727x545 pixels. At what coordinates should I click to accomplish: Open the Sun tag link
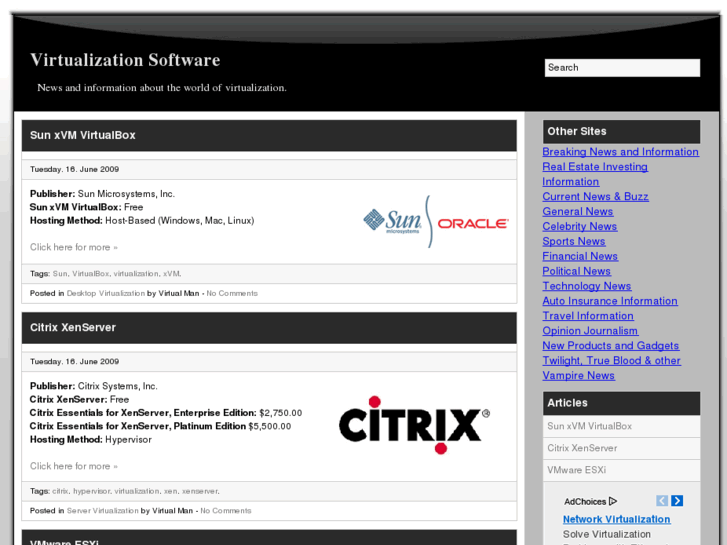tap(60, 274)
